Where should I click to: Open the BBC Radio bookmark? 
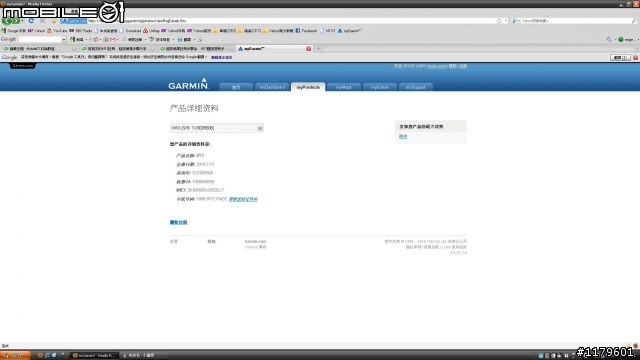(x=81, y=31)
